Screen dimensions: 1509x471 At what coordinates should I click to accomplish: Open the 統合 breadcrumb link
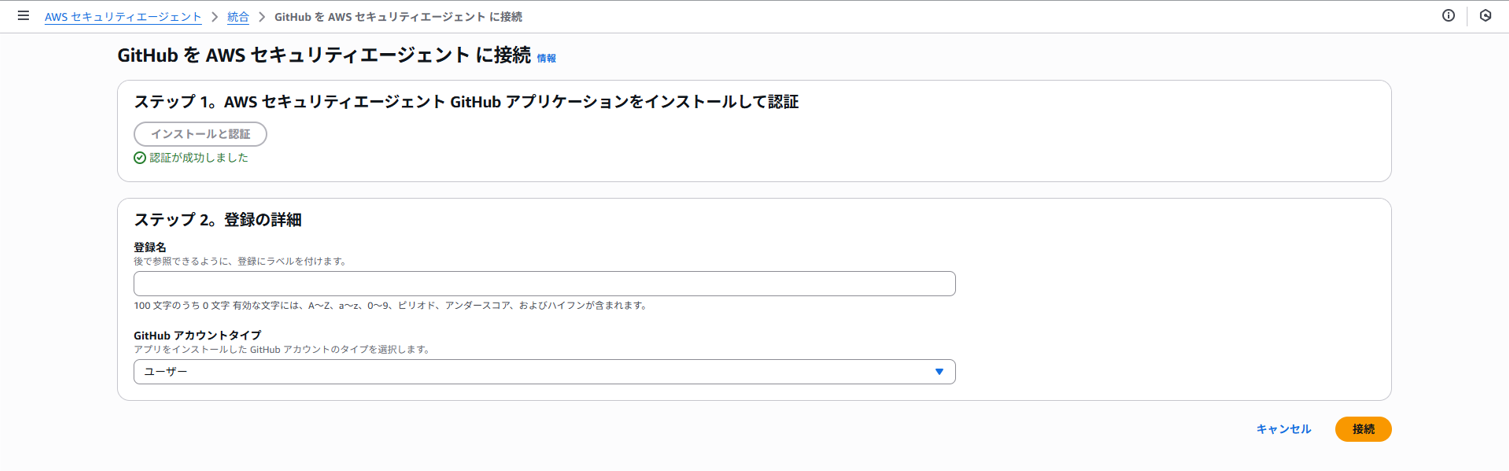(x=238, y=17)
